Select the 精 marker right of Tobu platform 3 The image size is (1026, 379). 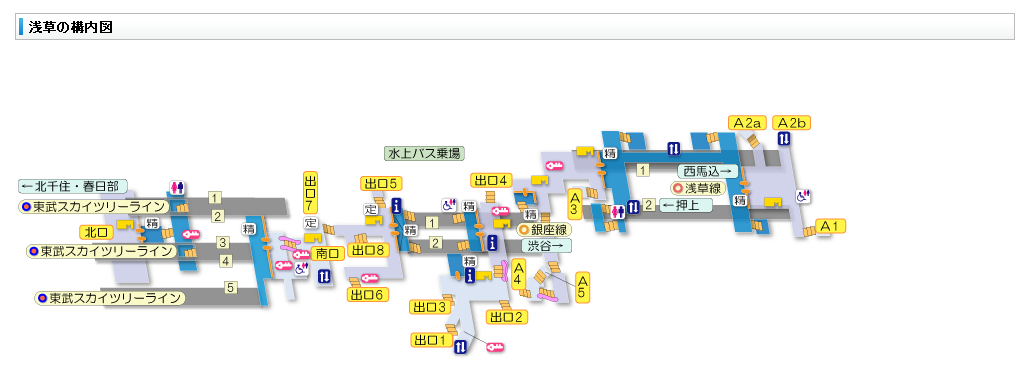coord(248,228)
